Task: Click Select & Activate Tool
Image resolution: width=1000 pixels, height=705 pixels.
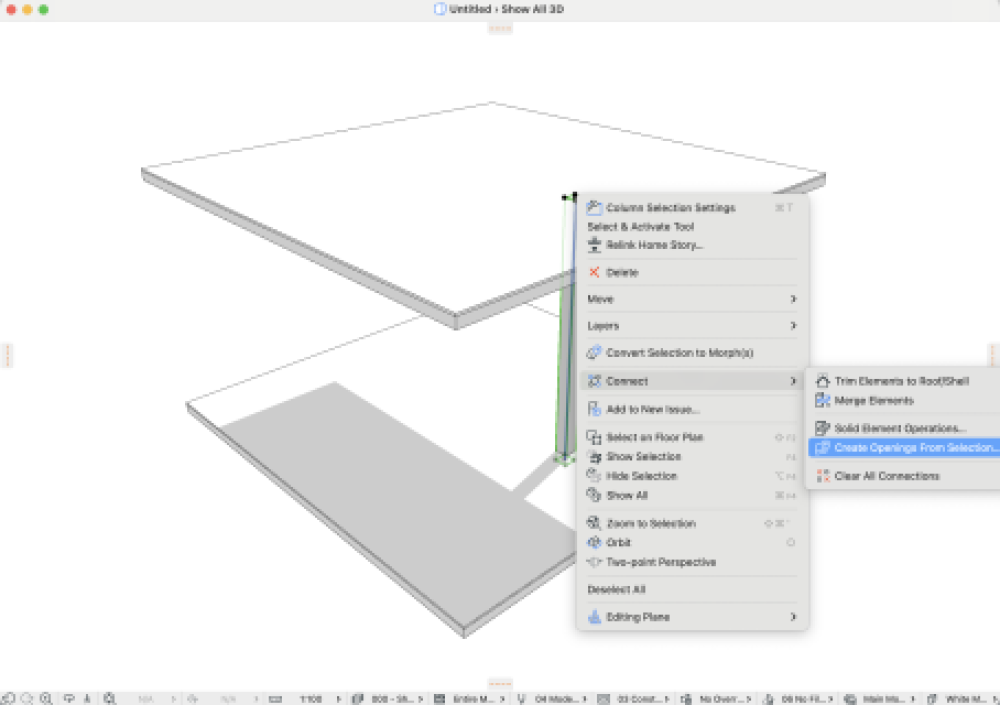Action: pyautogui.click(x=640, y=227)
